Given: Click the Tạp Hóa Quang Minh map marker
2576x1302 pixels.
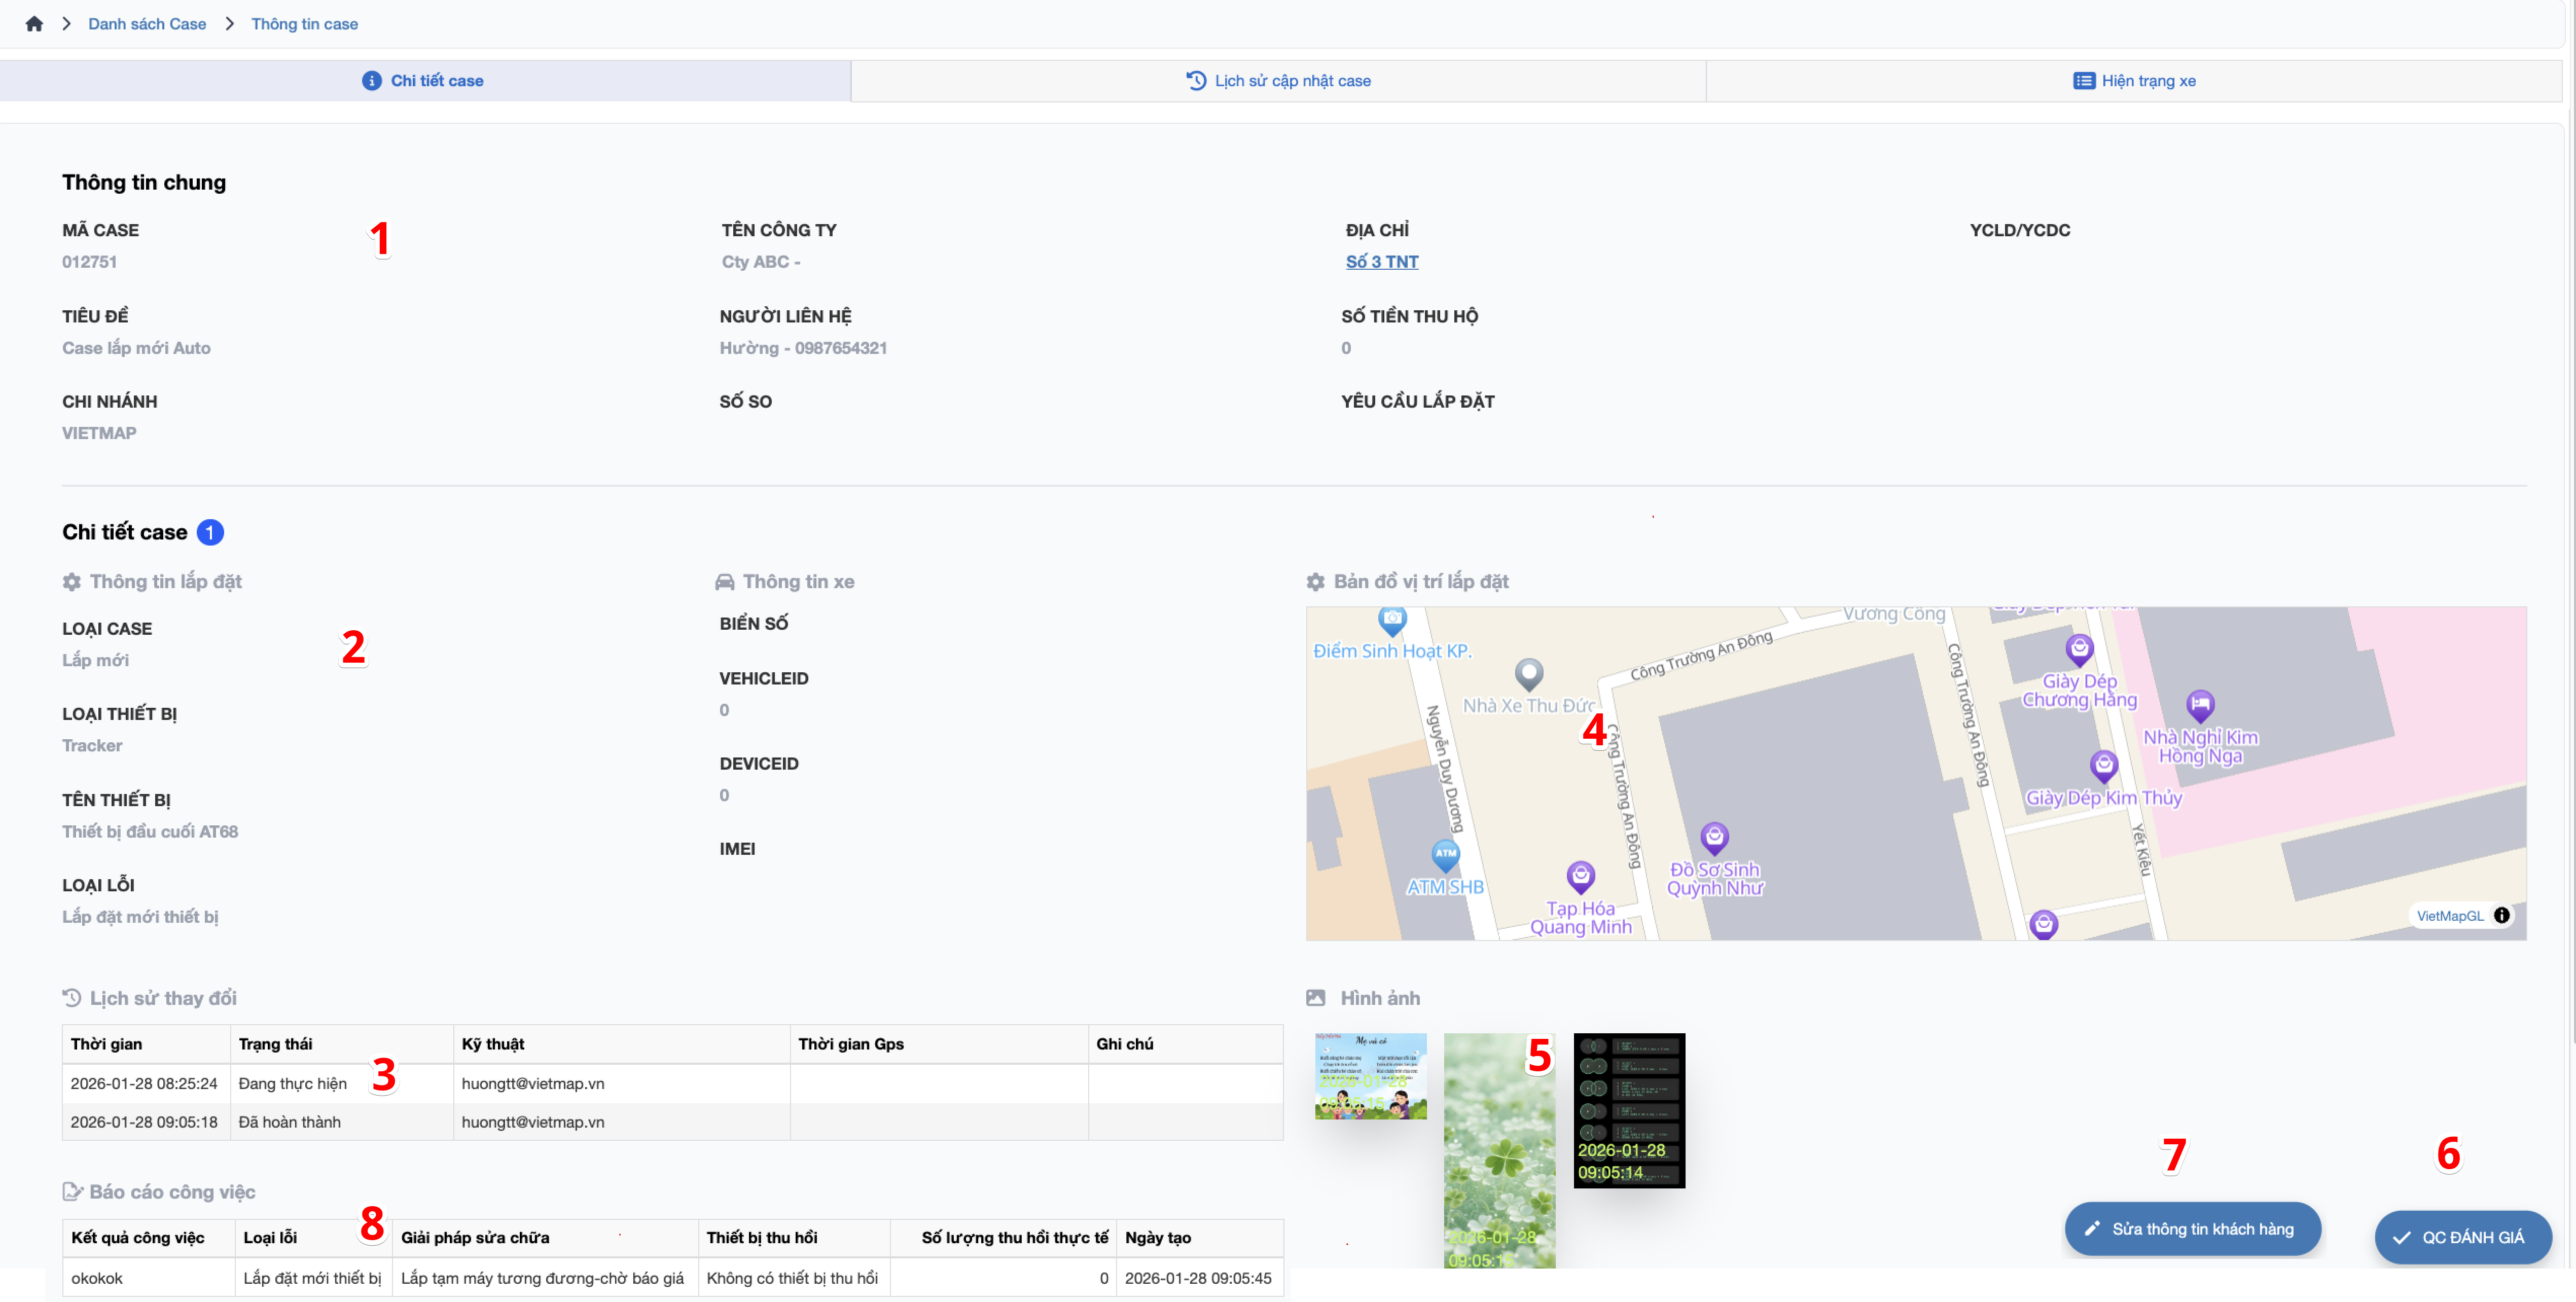Looking at the screenshot, I should 1580,877.
